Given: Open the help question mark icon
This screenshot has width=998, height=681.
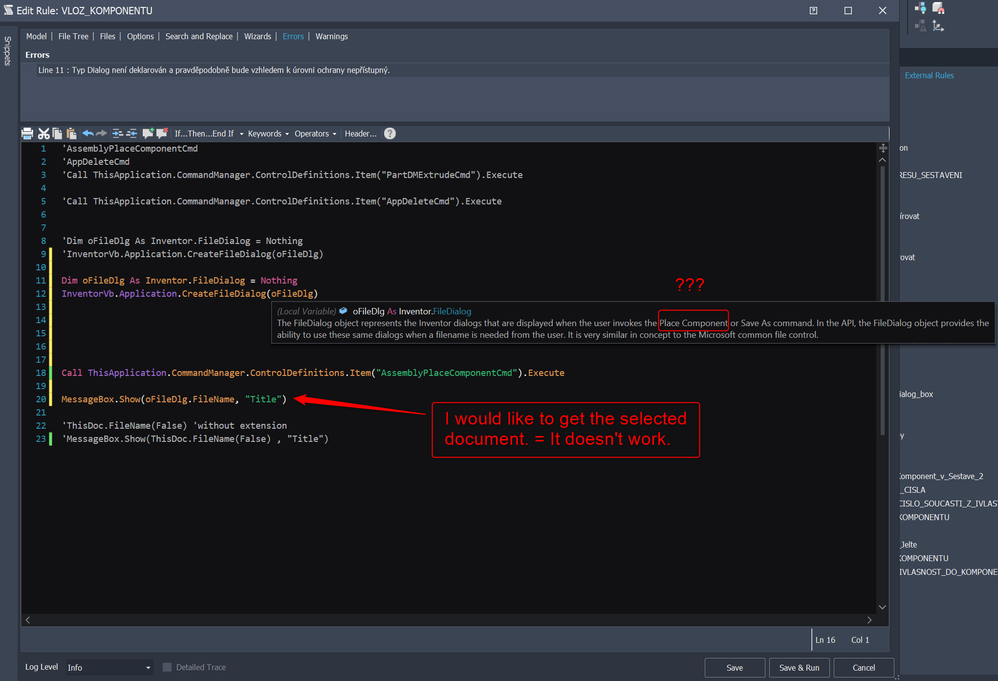Looking at the screenshot, I should click(x=390, y=134).
